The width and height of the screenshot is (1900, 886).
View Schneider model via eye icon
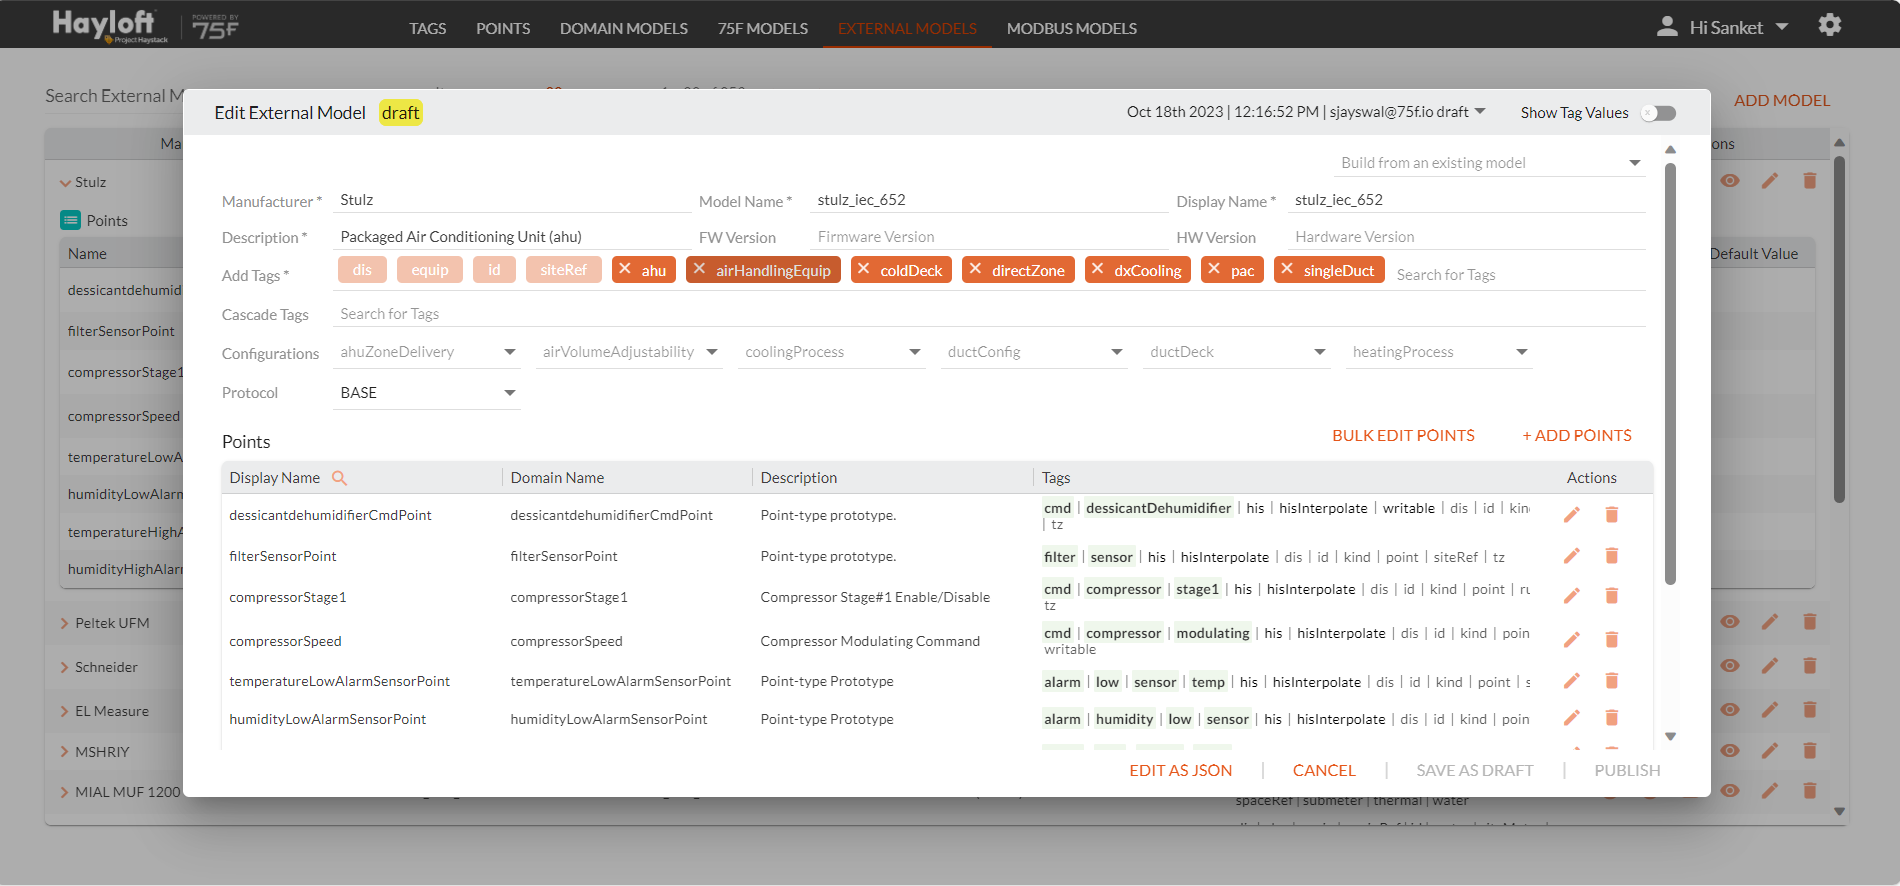pos(1730,666)
